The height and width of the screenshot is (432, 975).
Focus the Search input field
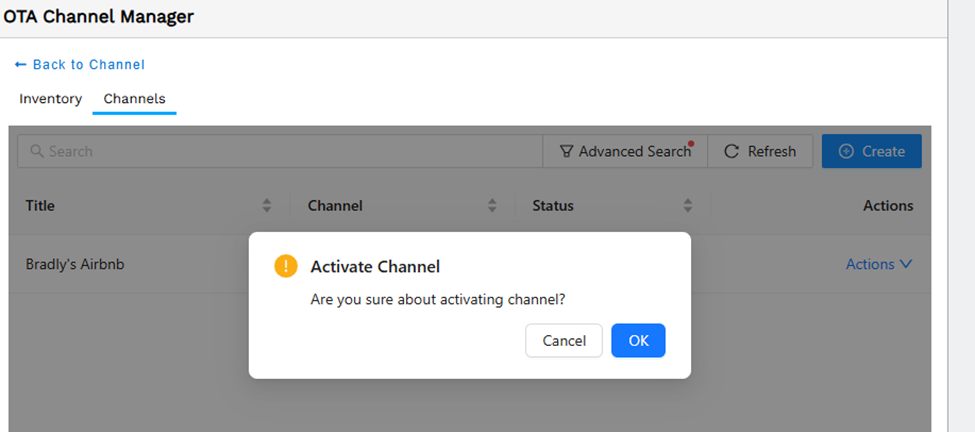280,151
